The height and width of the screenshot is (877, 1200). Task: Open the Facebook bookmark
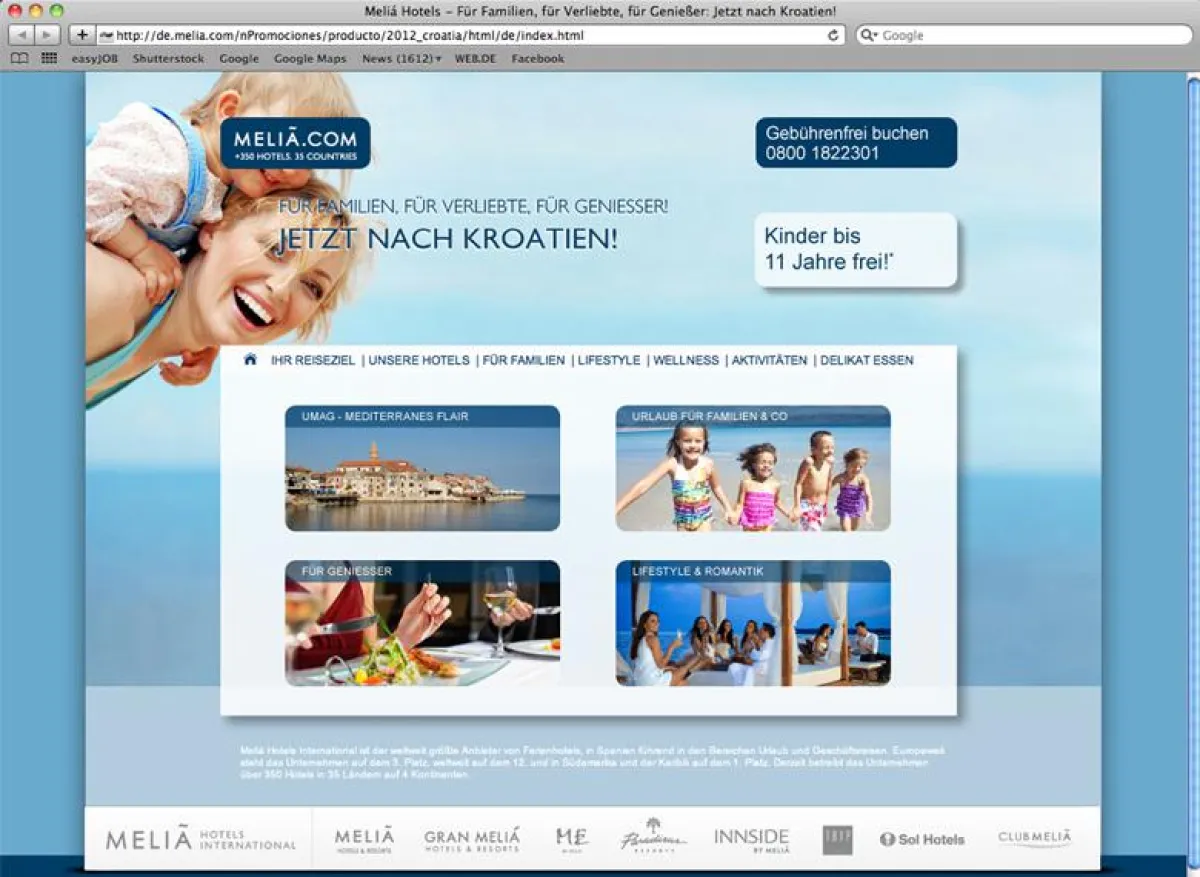537,58
